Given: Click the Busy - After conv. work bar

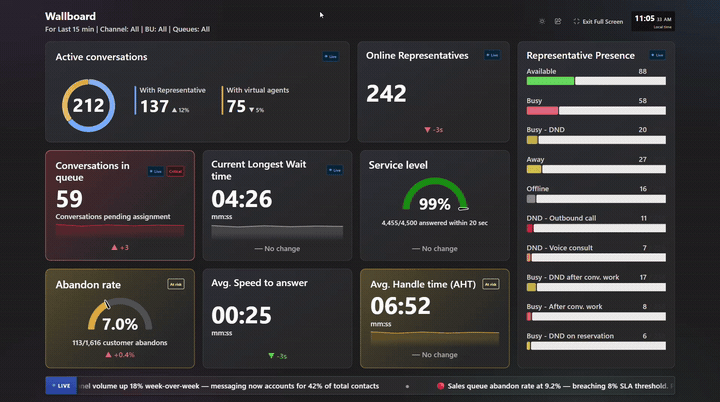Looking at the screenshot, I should pyautogui.click(x=596, y=316).
